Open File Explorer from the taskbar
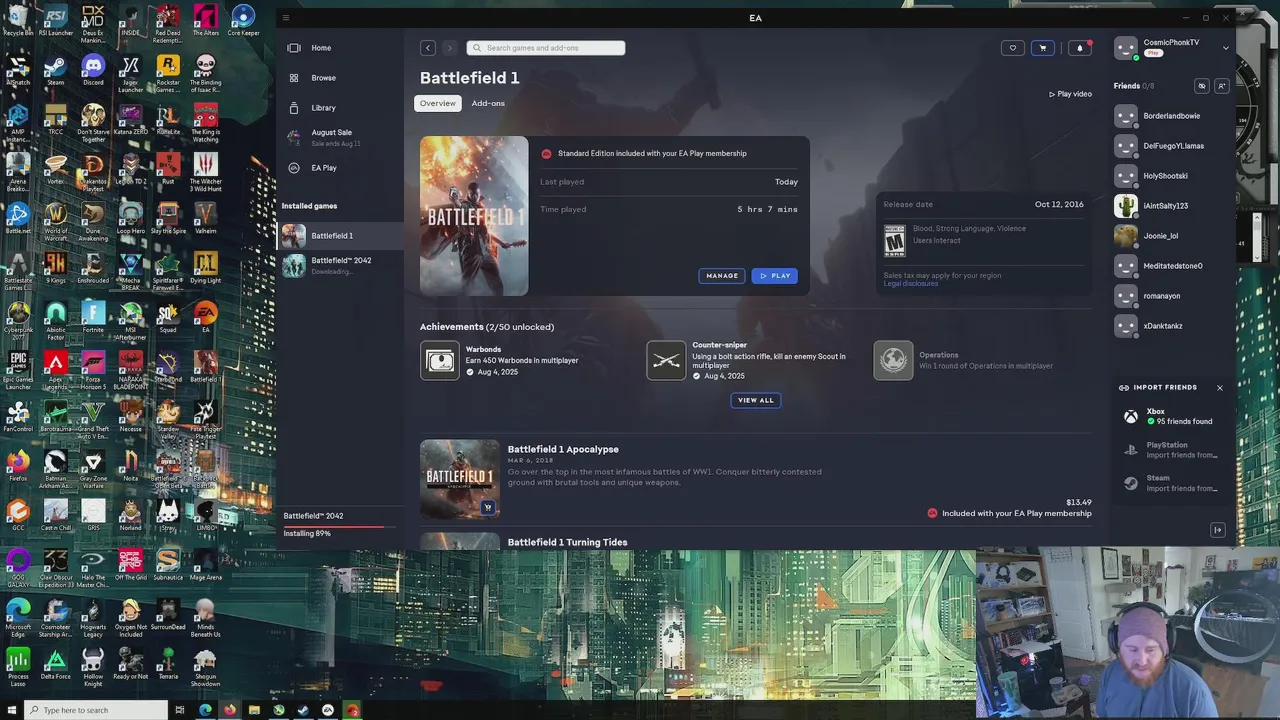The image size is (1280, 720). click(254, 710)
